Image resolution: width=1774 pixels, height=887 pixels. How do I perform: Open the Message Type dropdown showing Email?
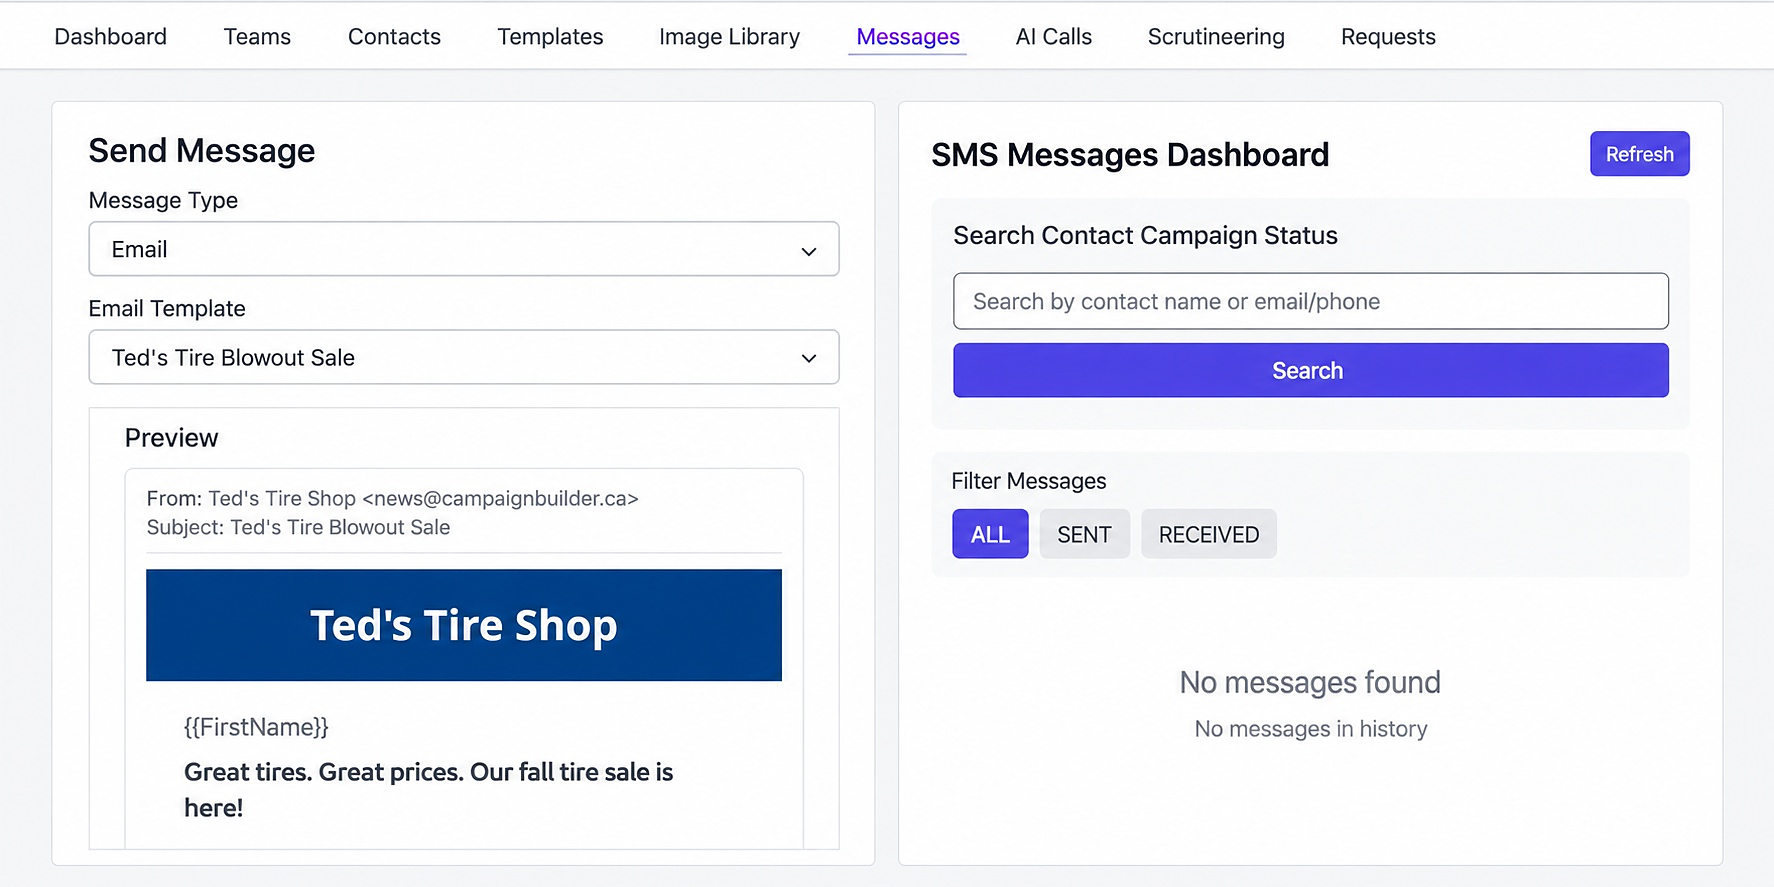click(464, 249)
